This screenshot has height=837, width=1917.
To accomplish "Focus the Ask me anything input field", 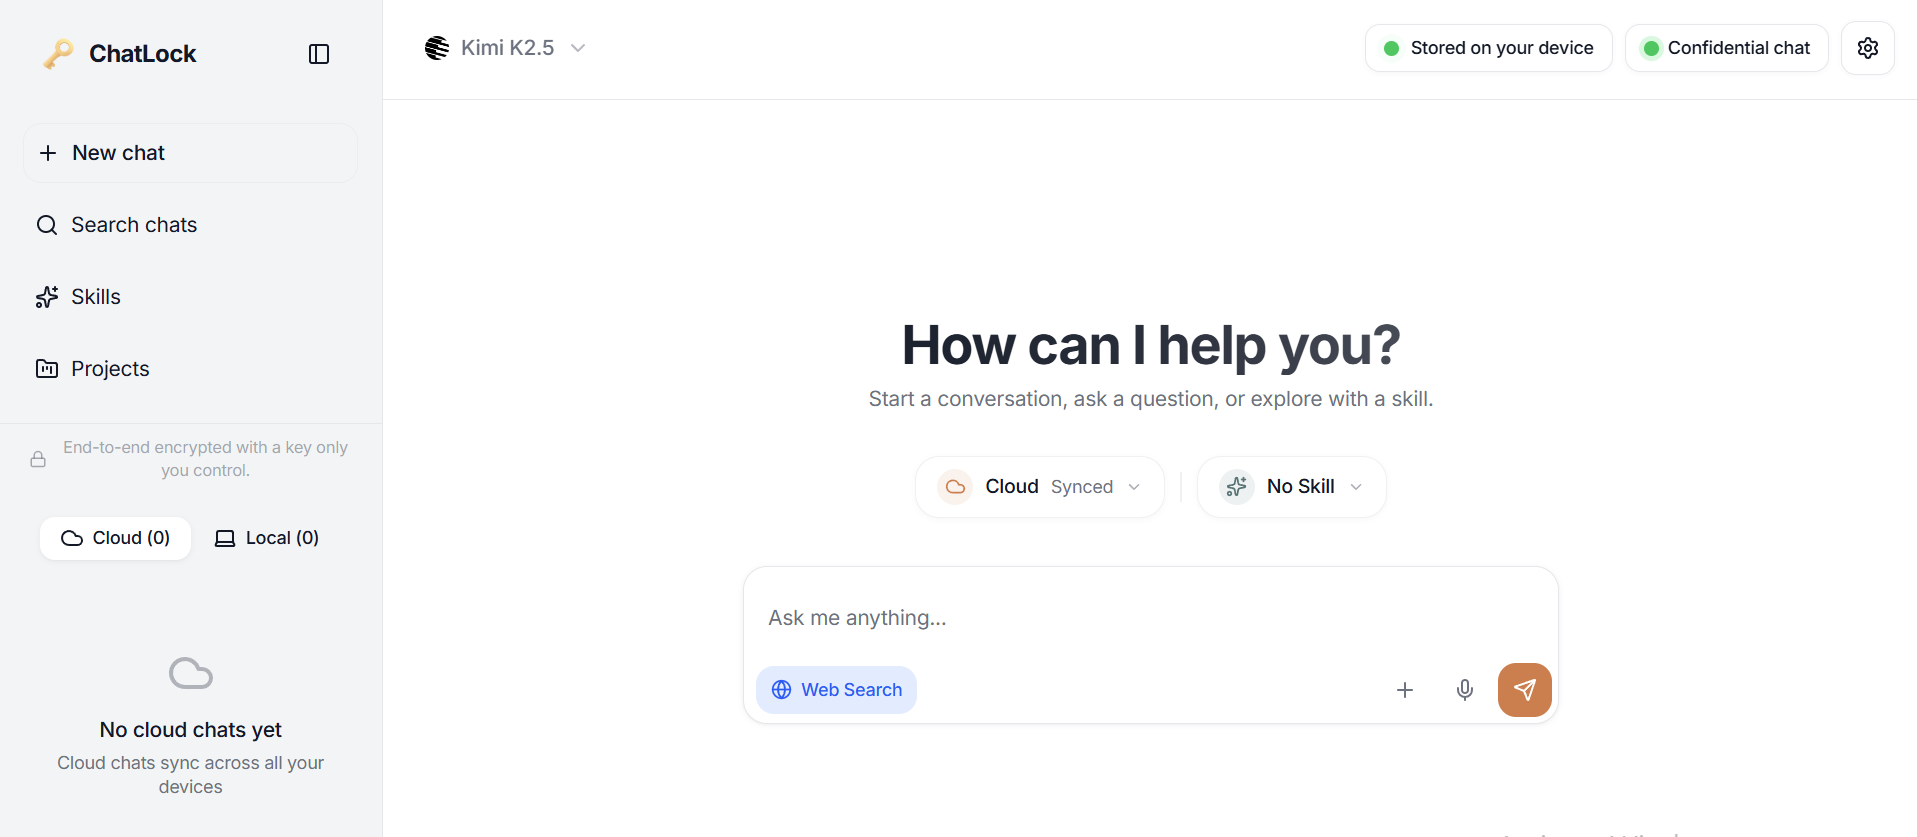I will point(1150,618).
